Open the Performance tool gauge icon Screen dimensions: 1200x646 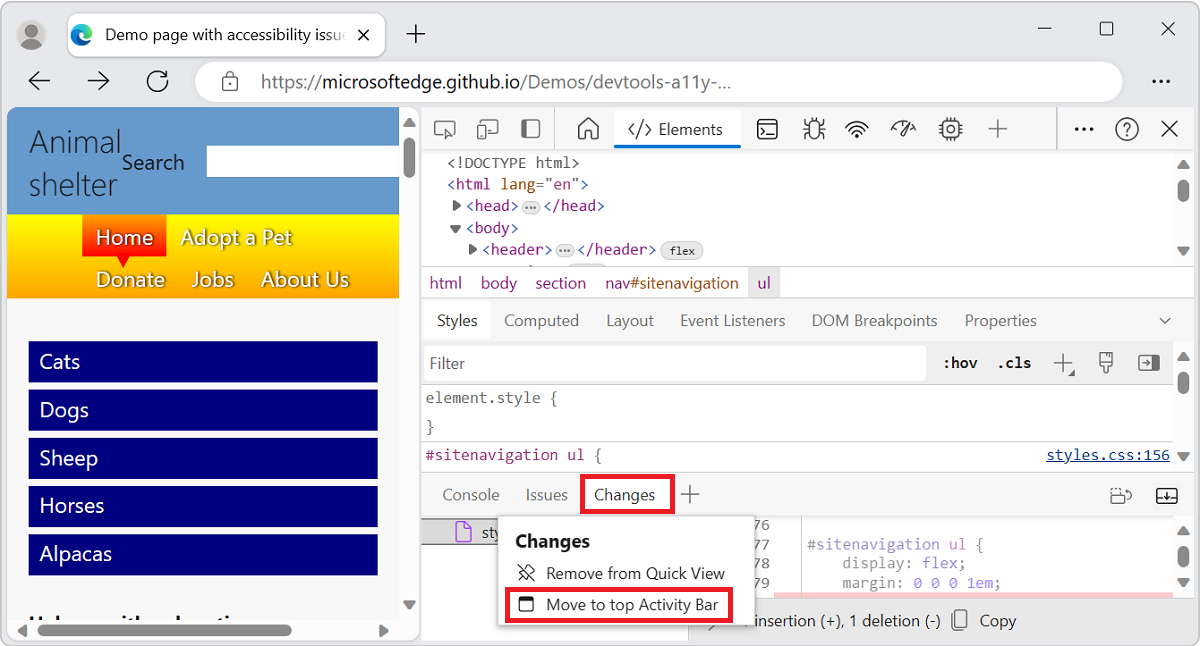[x=903, y=128]
